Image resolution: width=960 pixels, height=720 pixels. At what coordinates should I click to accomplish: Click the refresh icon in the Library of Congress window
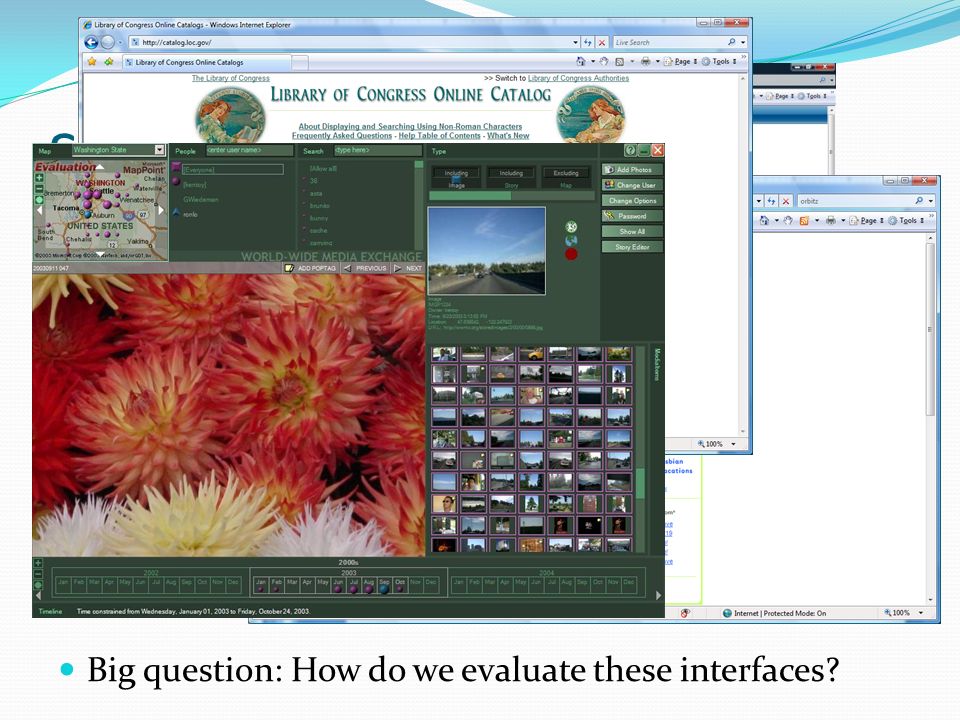(588, 42)
